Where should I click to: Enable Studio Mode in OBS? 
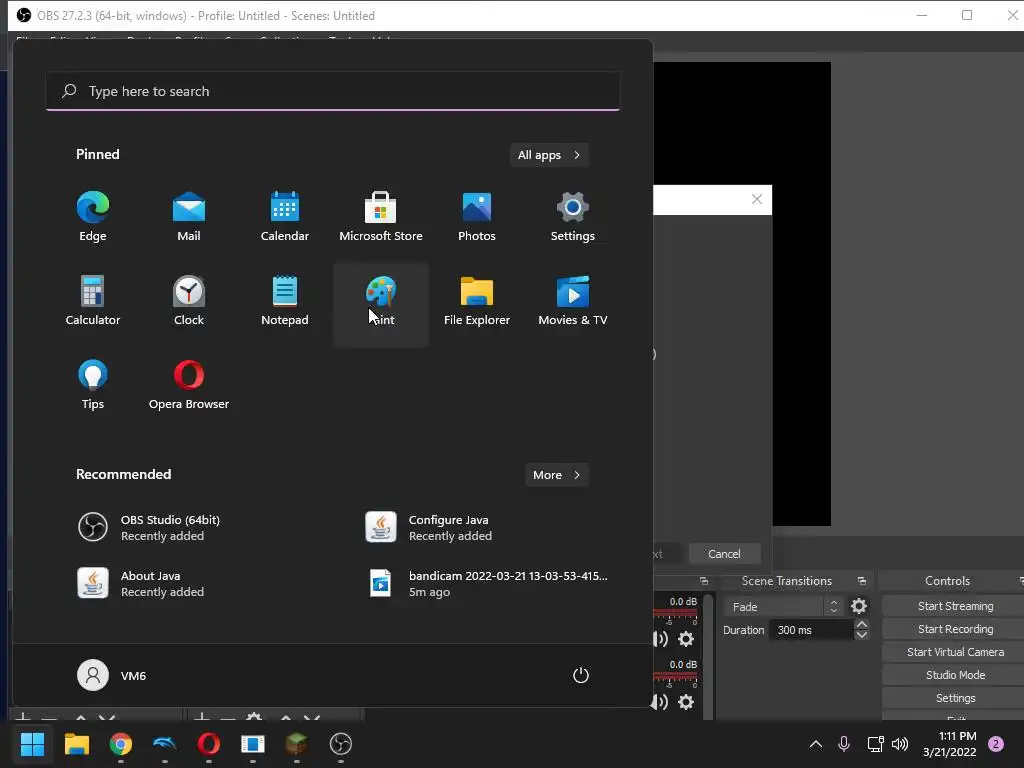[x=955, y=675]
